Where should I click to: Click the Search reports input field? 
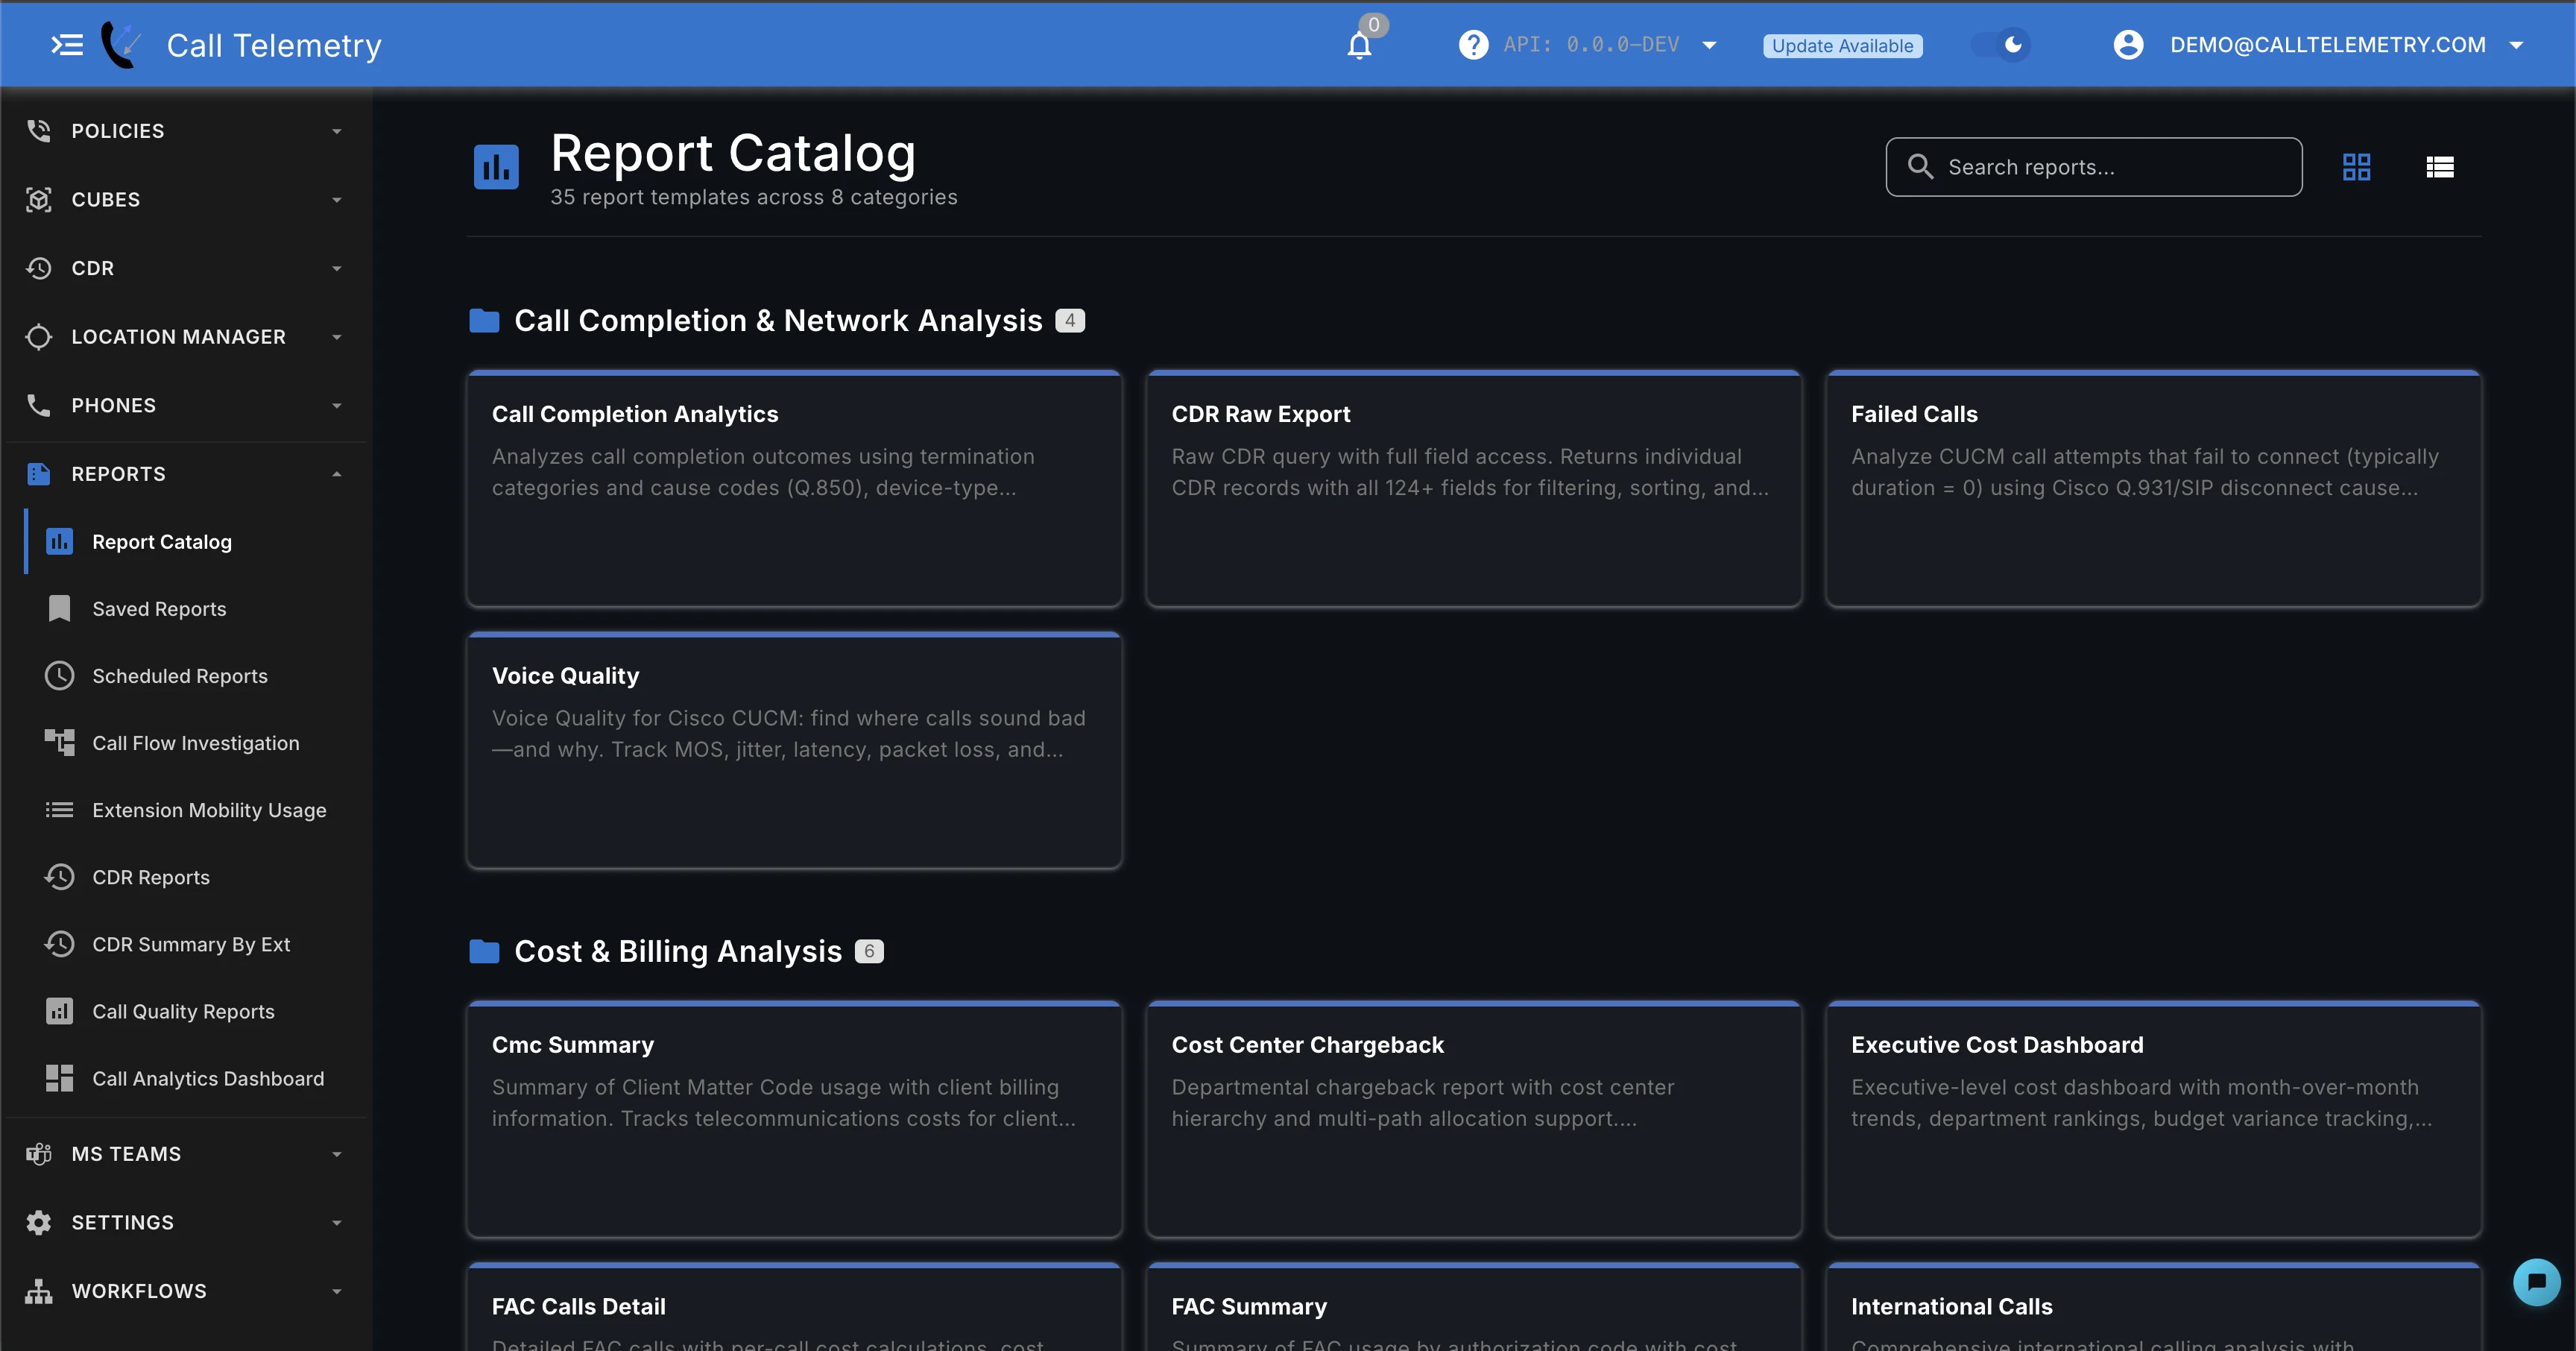tap(2094, 167)
